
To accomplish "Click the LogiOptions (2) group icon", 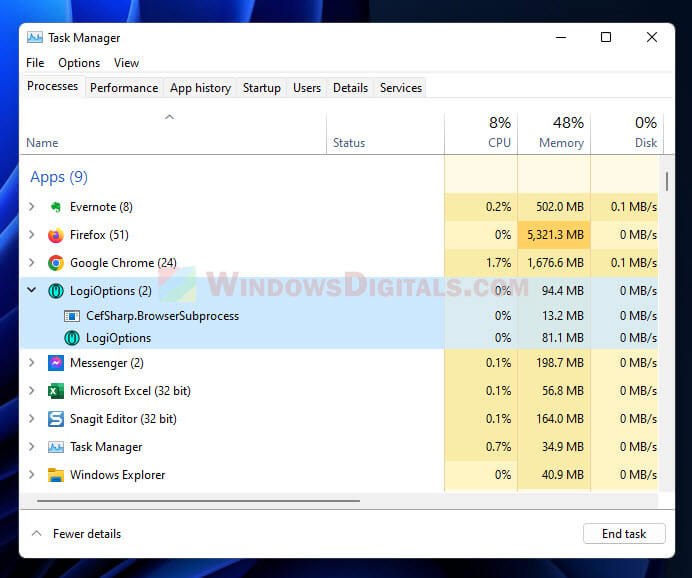I will [56, 291].
